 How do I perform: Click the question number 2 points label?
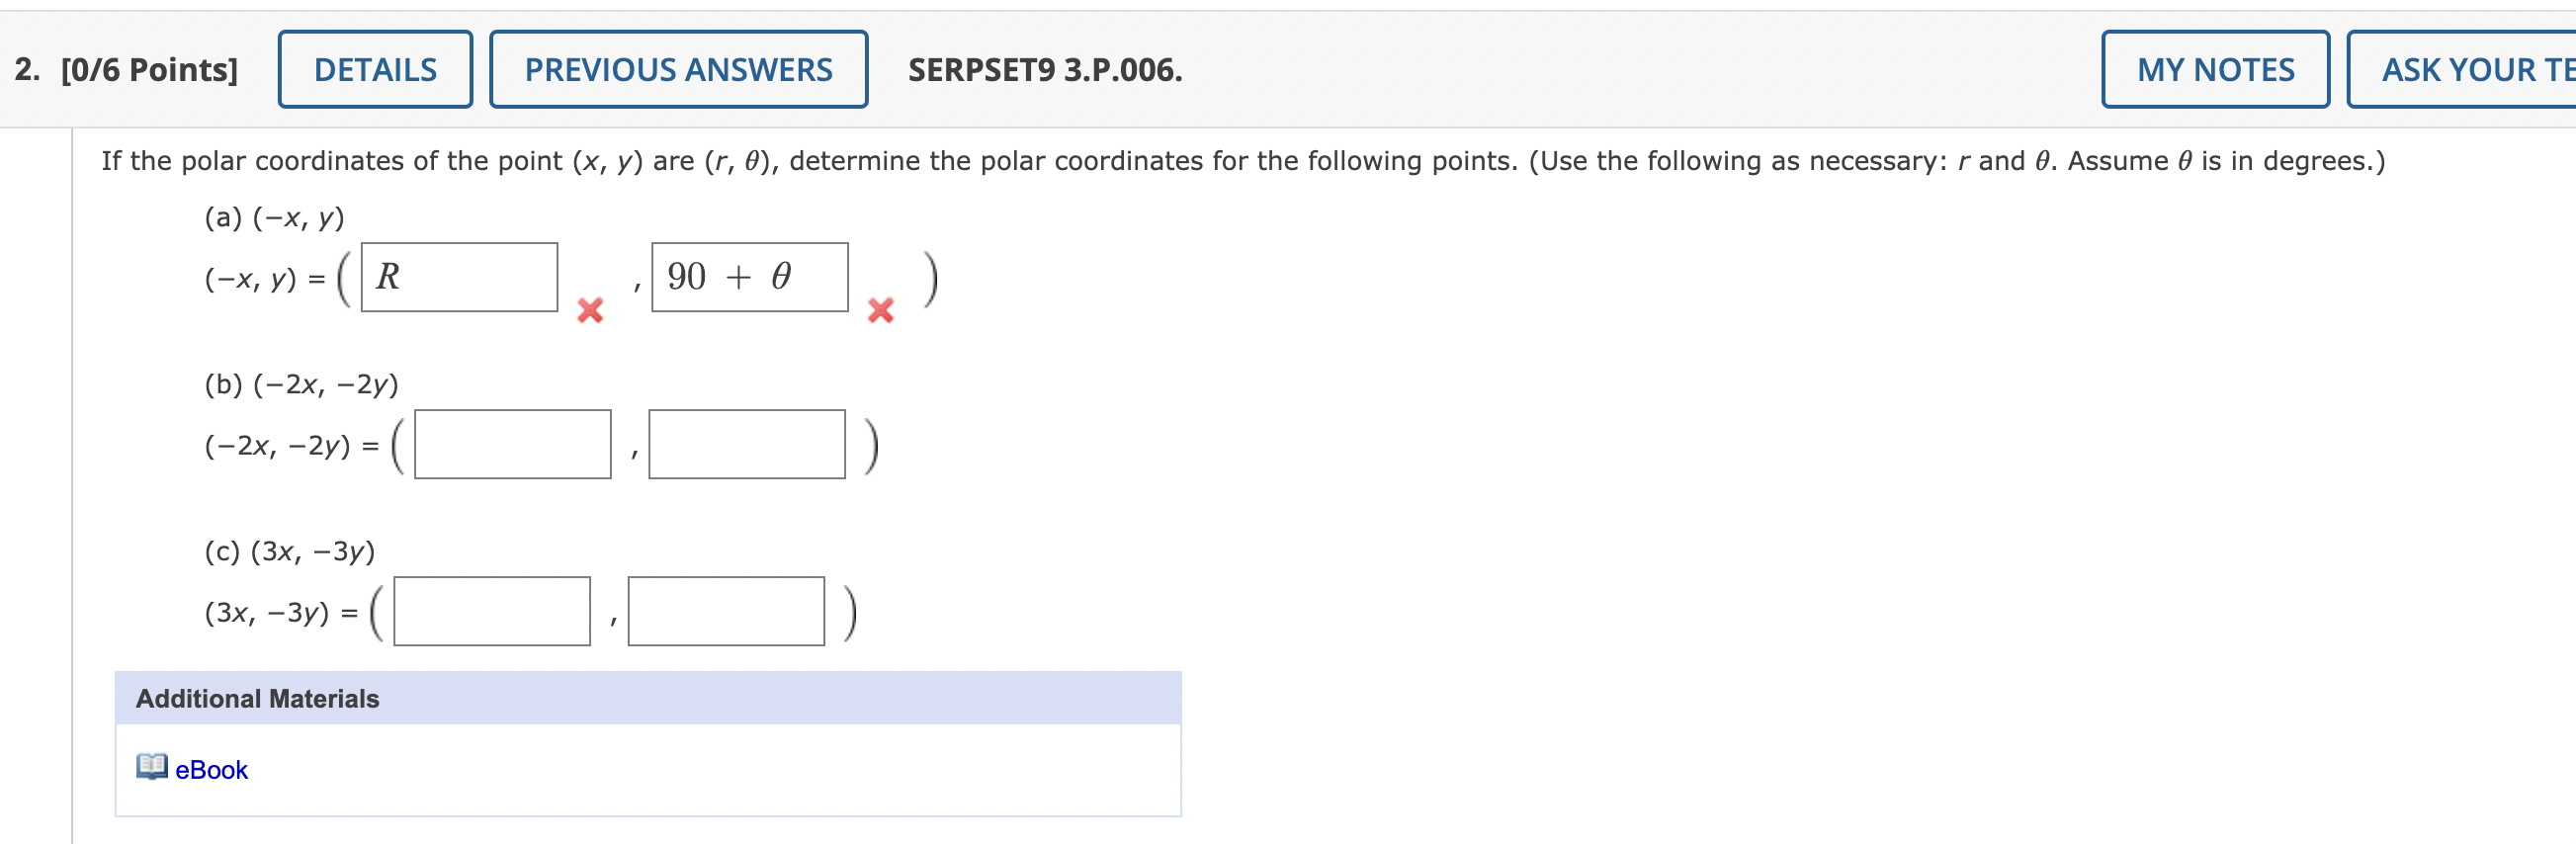click(126, 69)
